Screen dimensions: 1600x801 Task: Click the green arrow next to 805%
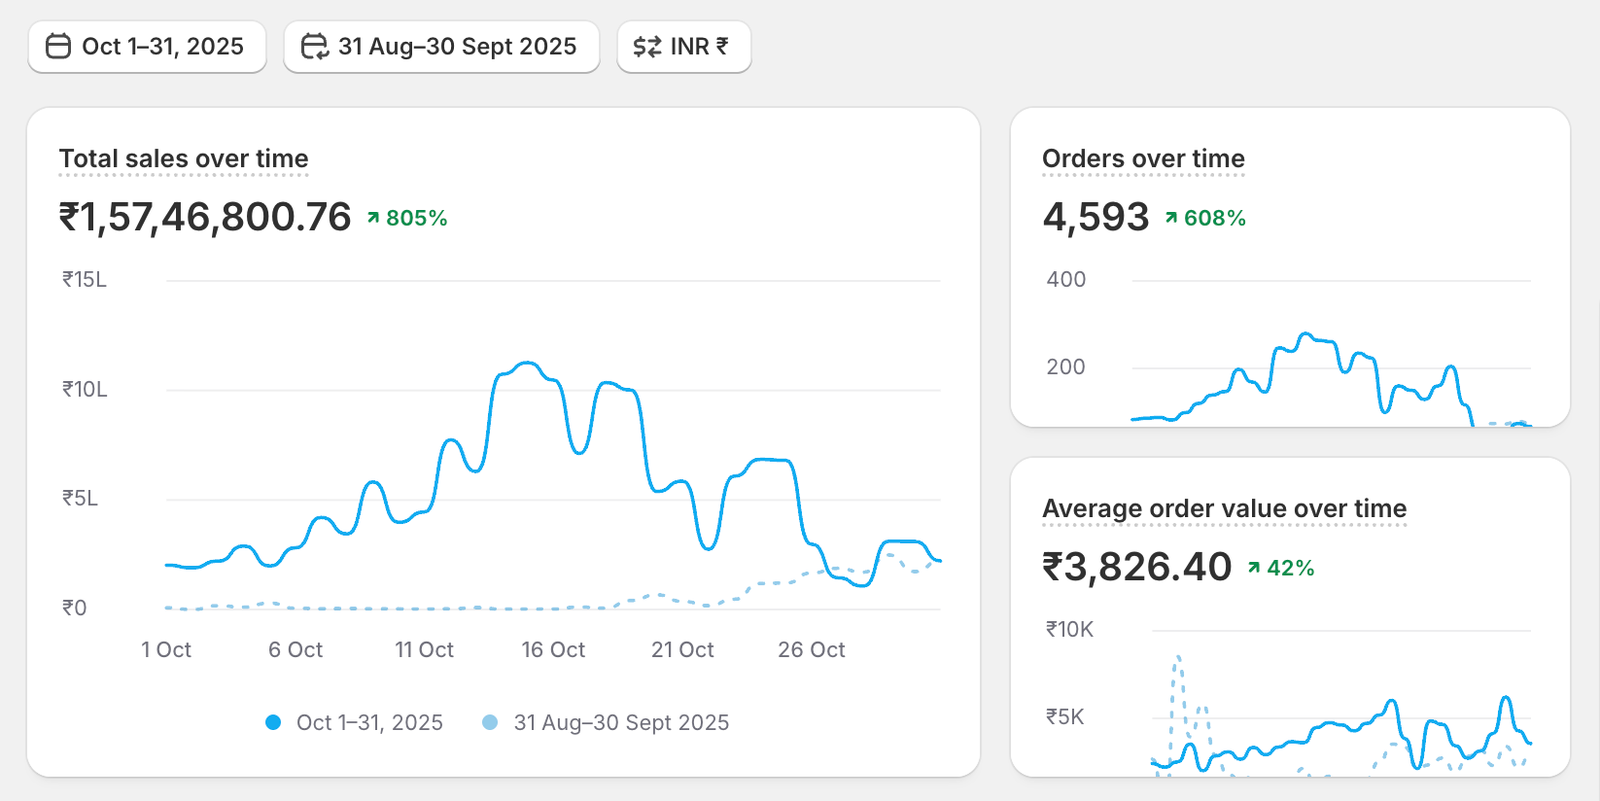point(373,218)
